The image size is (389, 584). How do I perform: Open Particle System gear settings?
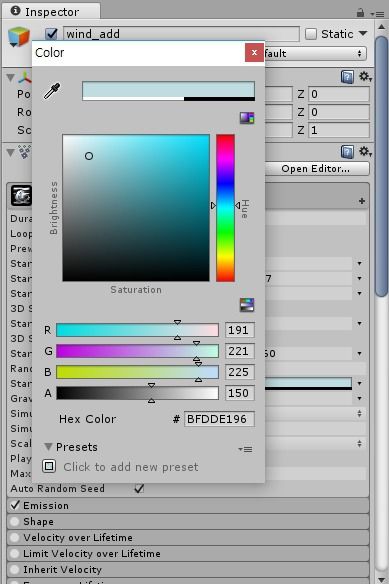365,151
